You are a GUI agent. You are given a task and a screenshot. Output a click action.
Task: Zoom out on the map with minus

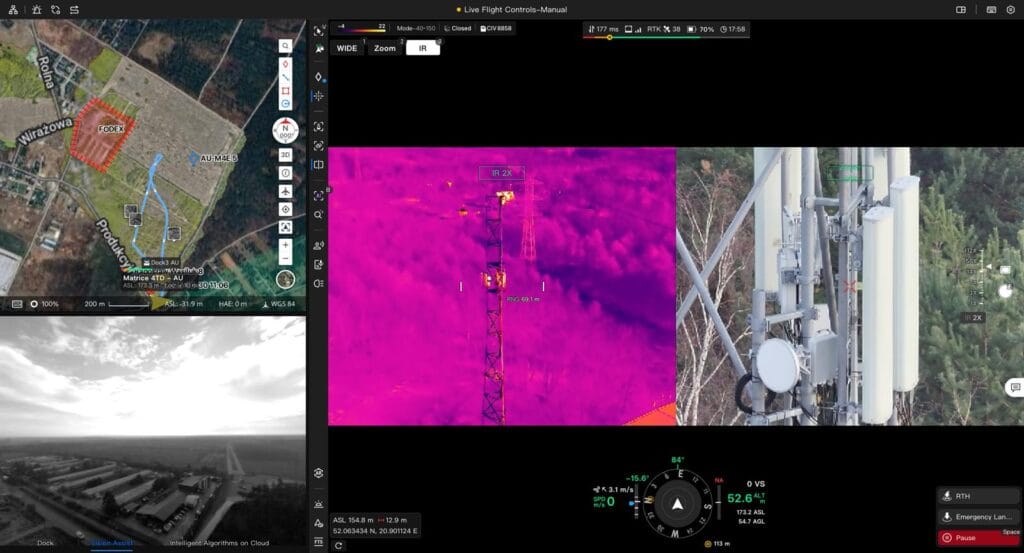pyautogui.click(x=285, y=259)
